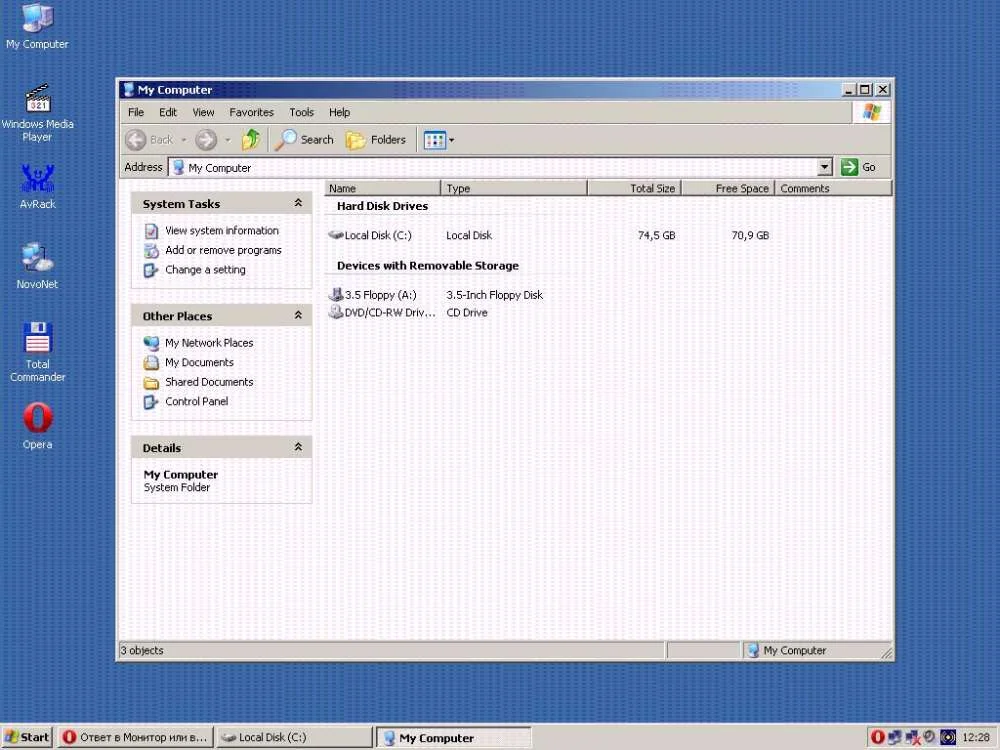Open the Views icon menu

439,140
